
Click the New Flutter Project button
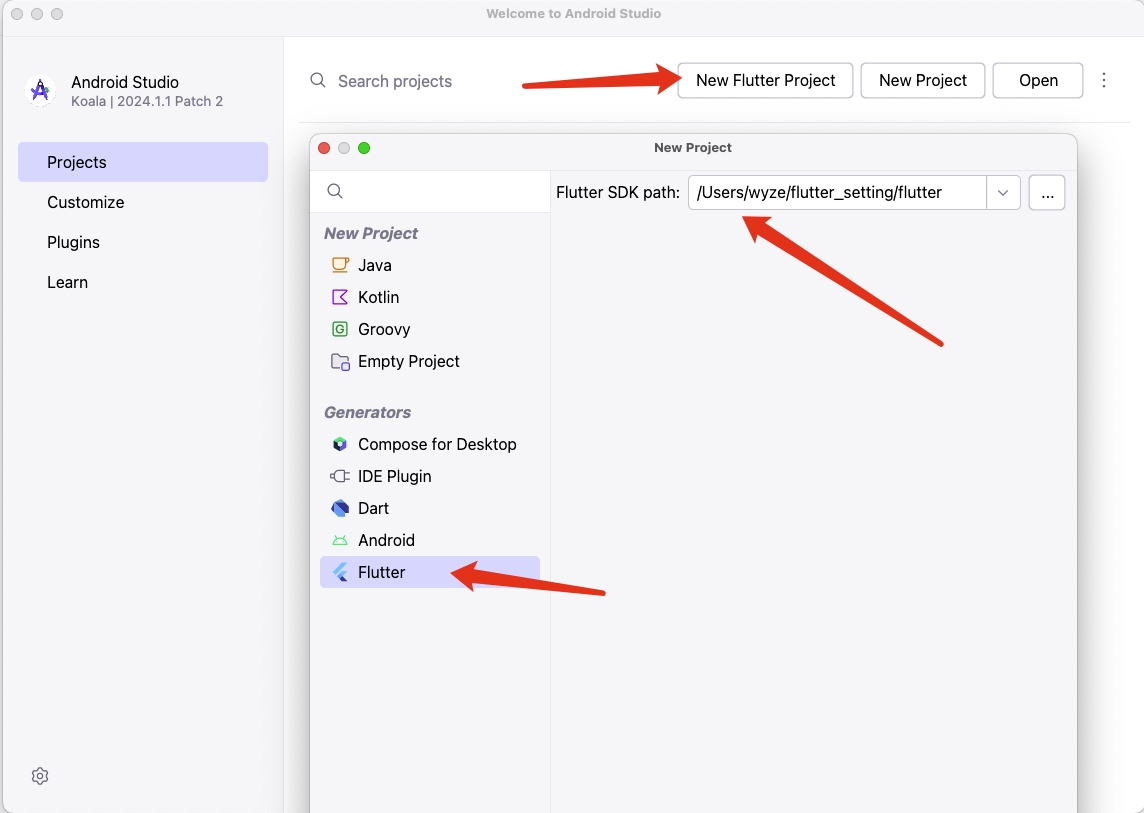click(x=765, y=80)
